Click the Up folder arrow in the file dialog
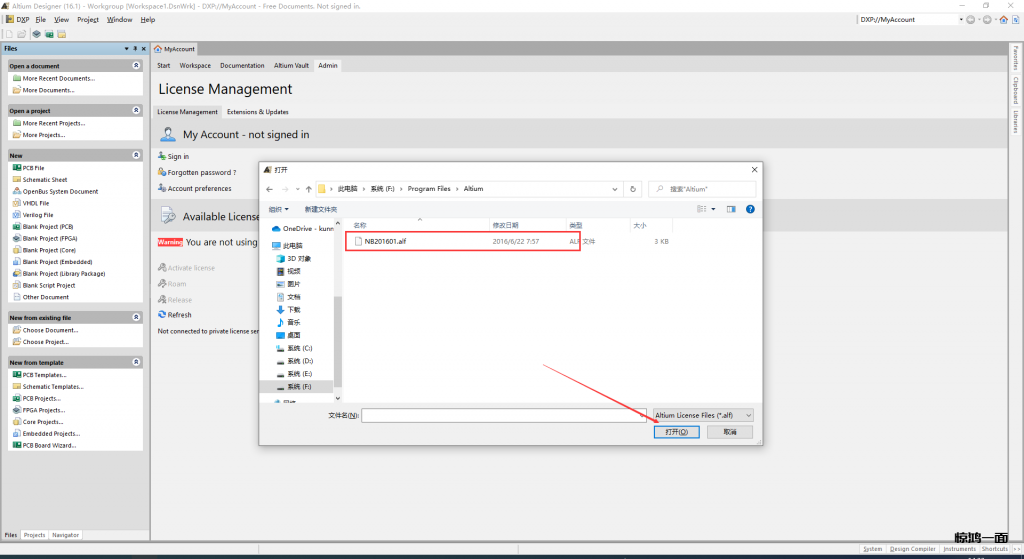The height and width of the screenshot is (559, 1024). [308, 188]
